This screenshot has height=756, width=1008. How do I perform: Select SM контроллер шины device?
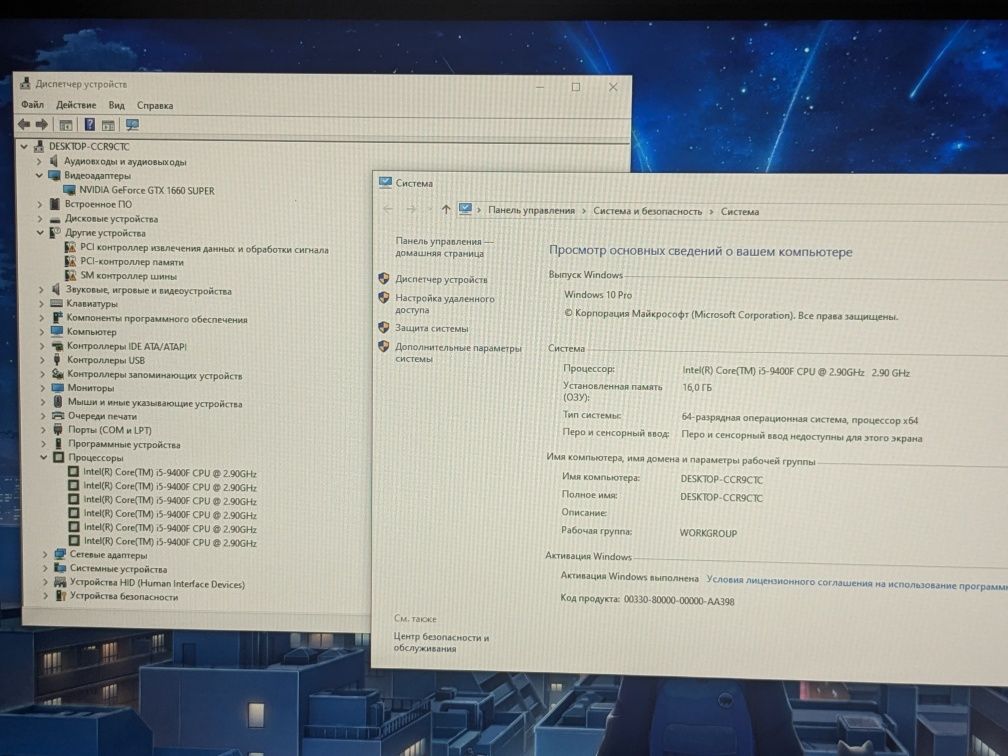(129, 276)
